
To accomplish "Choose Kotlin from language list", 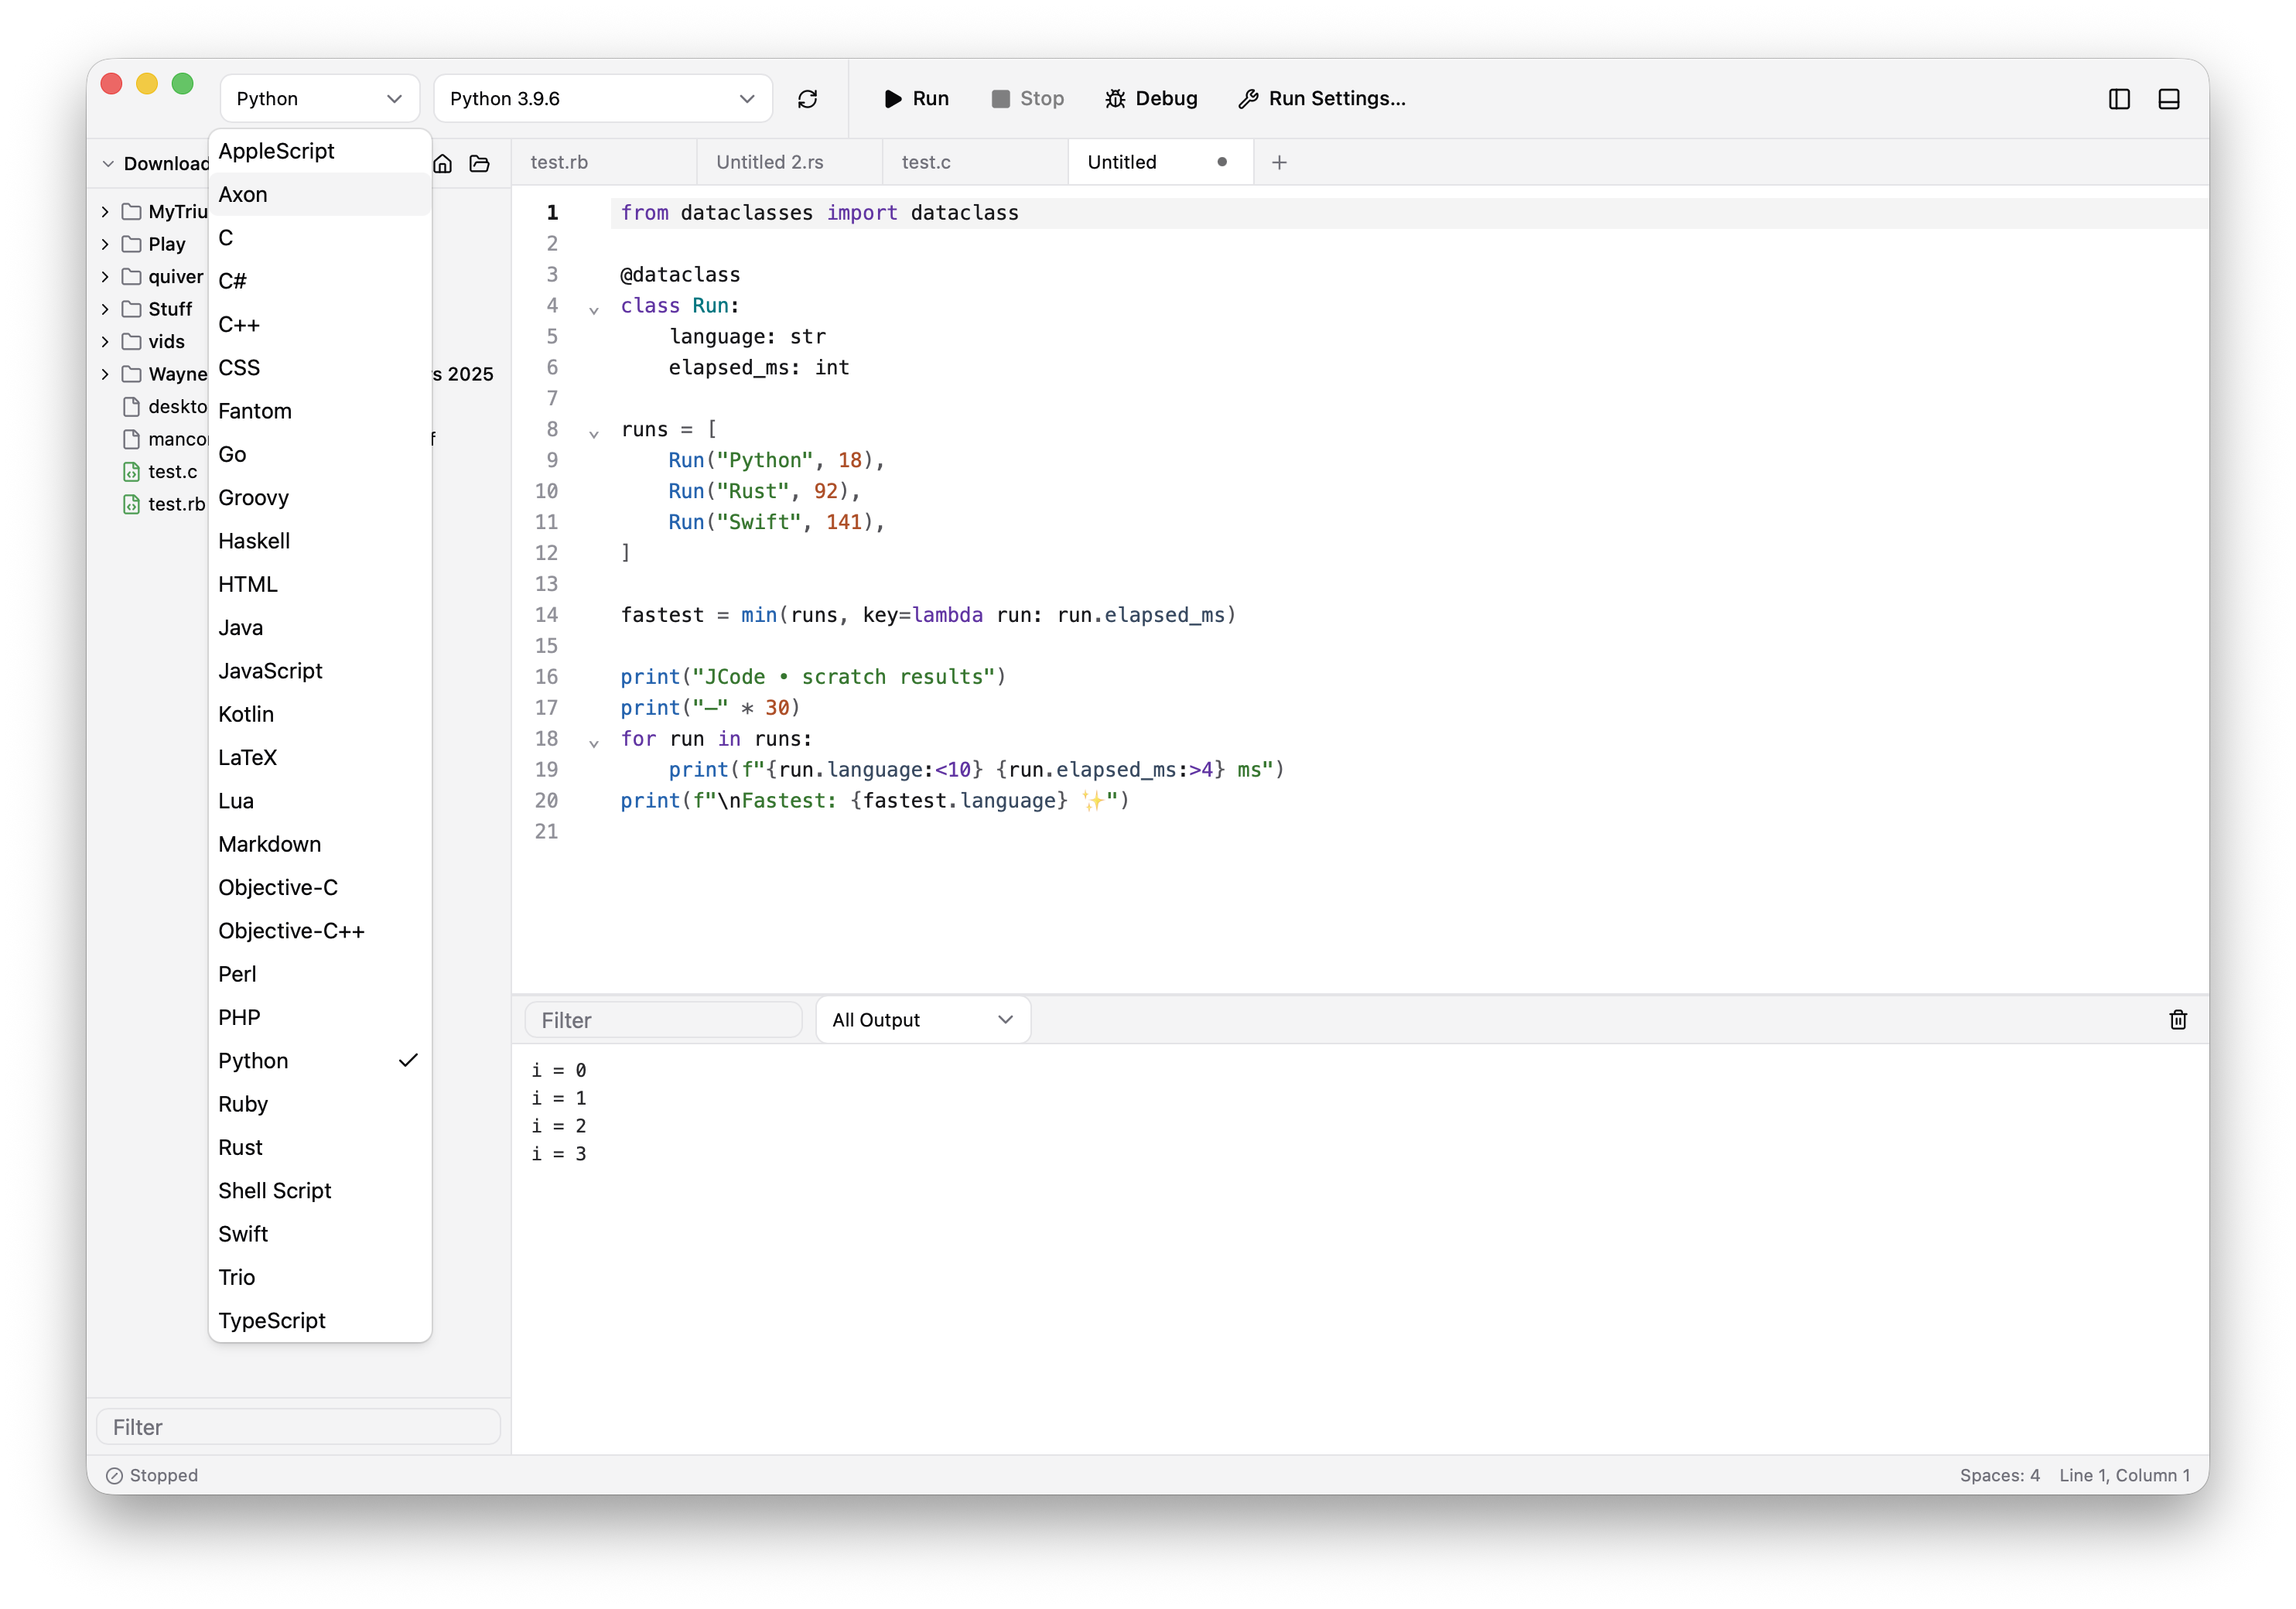I will (x=320, y=714).
